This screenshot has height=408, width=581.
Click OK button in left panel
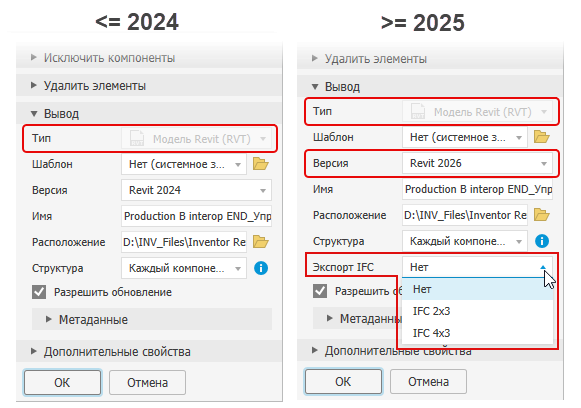pyautogui.click(x=62, y=382)
